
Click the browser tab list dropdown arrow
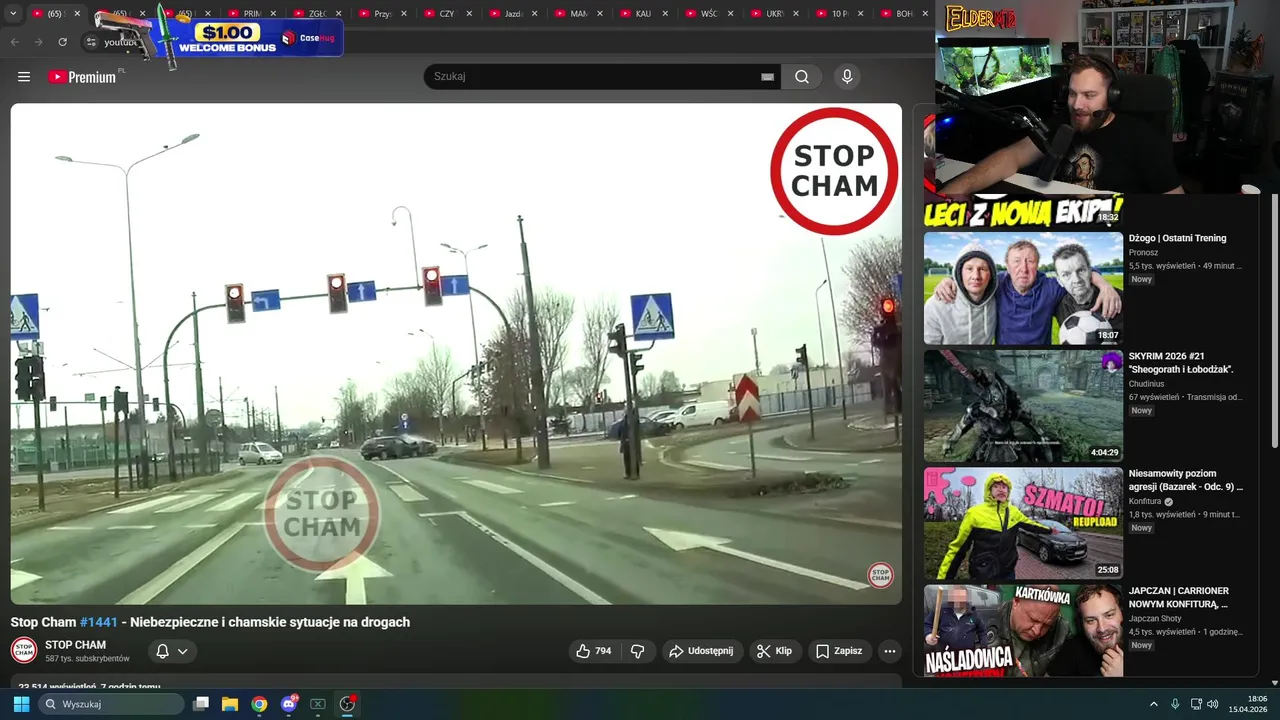[x=13, y=14]
